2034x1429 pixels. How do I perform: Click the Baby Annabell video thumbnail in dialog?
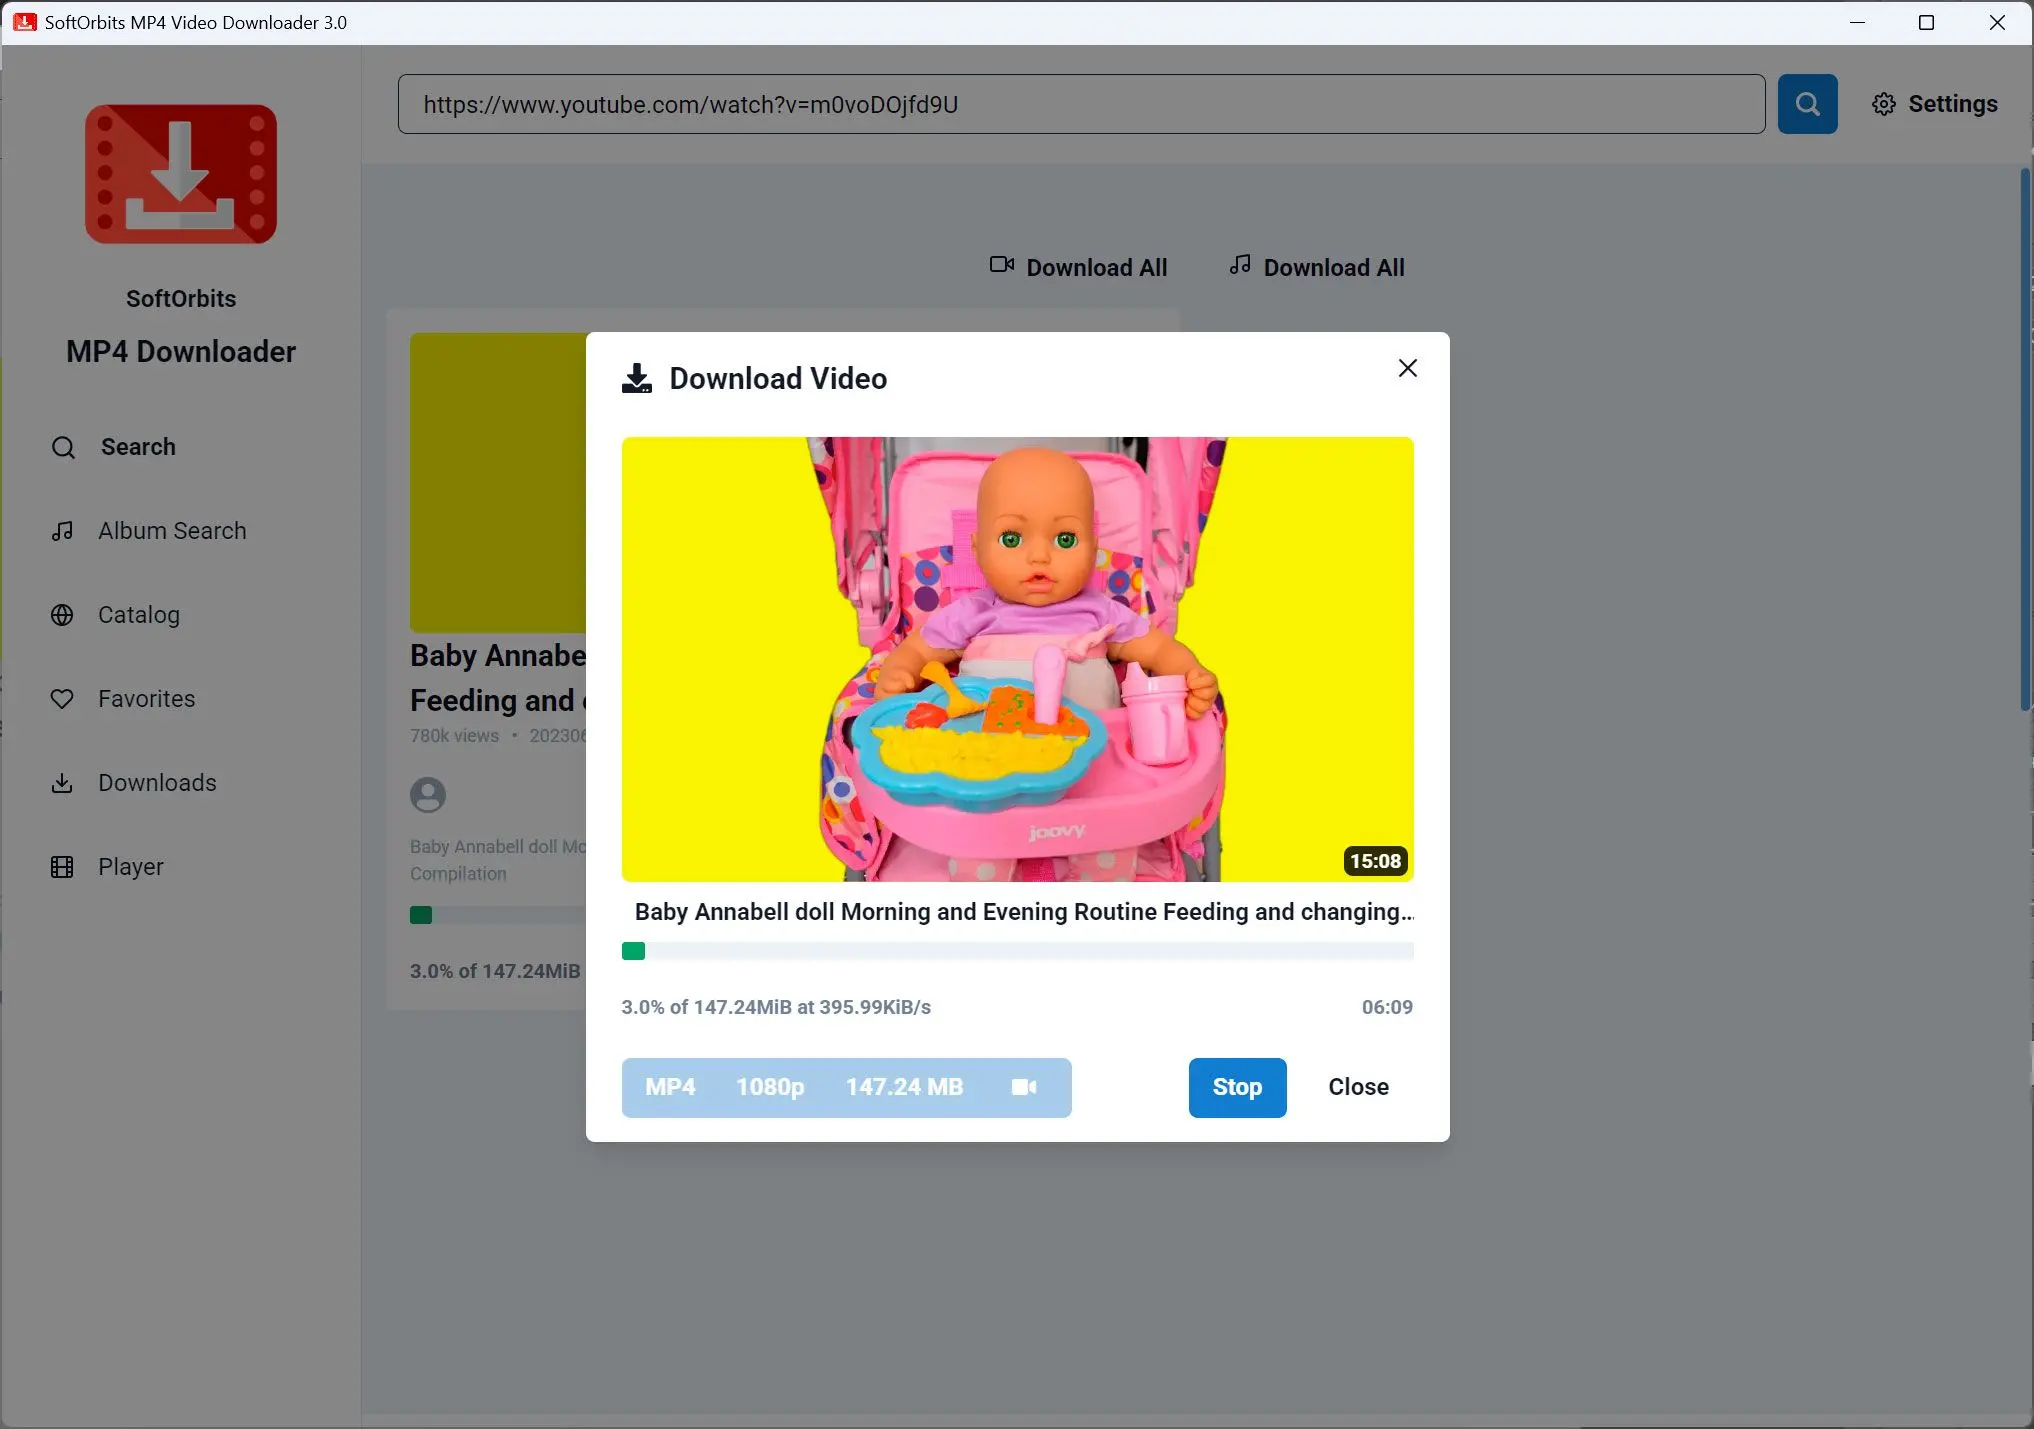click(x=1018, y=659)
